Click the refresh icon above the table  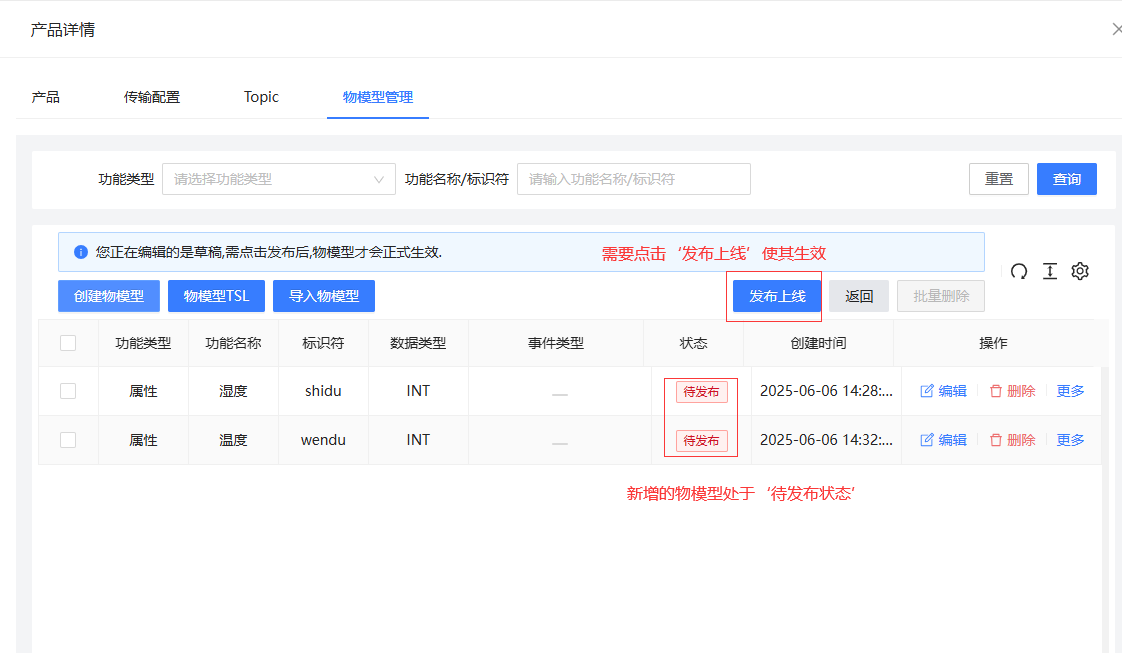point(1019,271)
